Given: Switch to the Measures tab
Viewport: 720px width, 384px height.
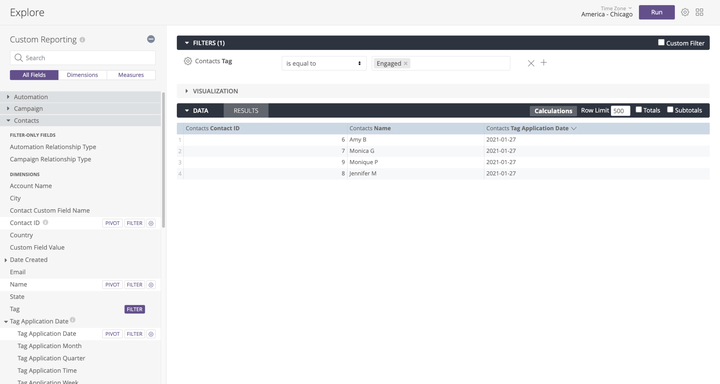Looking at the screenshot, I should pyautogui.click(x=131, y=75).
